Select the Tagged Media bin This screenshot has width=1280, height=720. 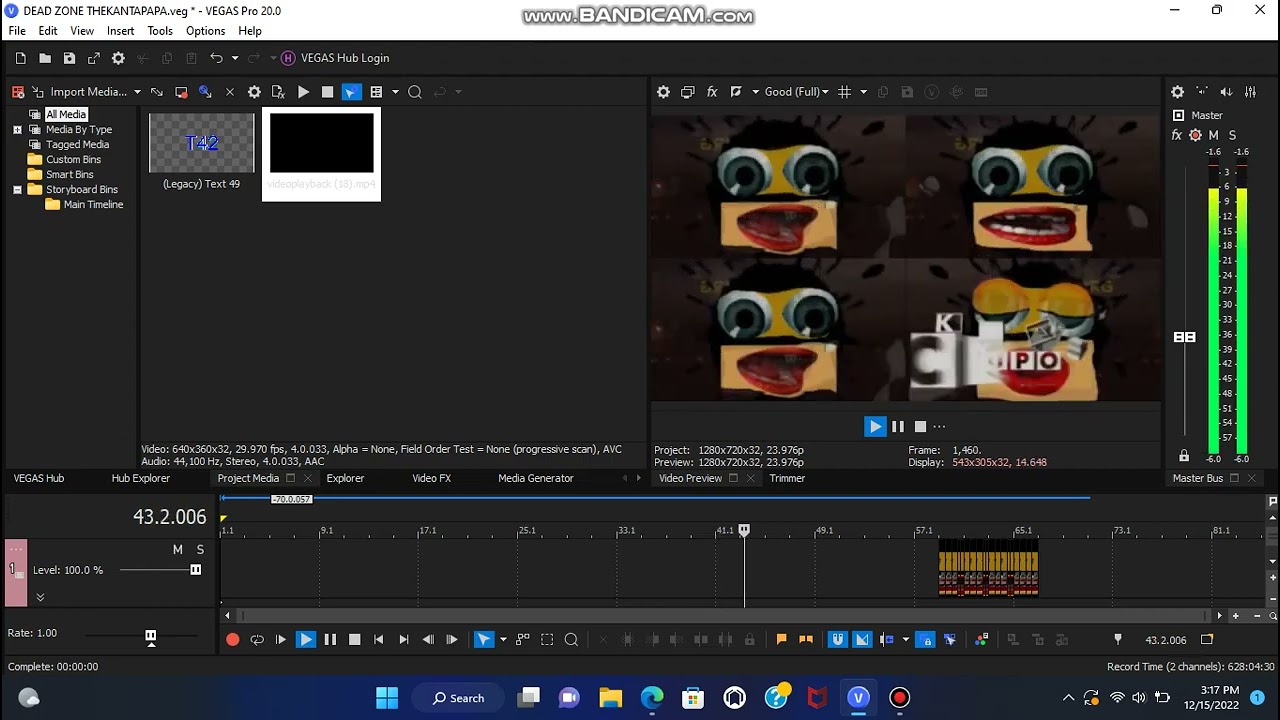(x=77, y=144)
